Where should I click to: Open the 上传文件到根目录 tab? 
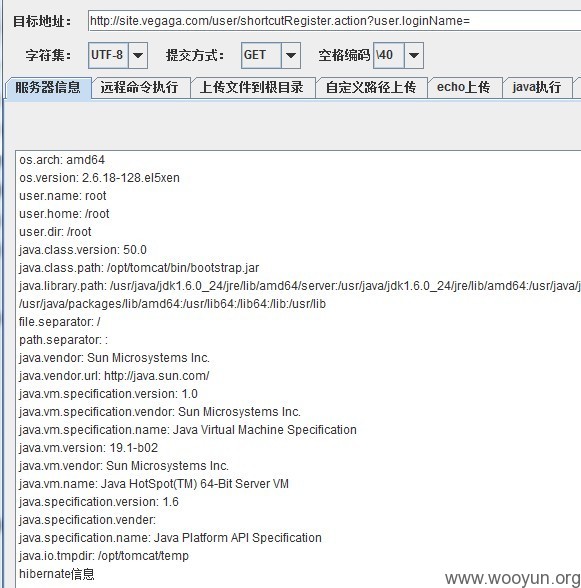pos(252,88)
